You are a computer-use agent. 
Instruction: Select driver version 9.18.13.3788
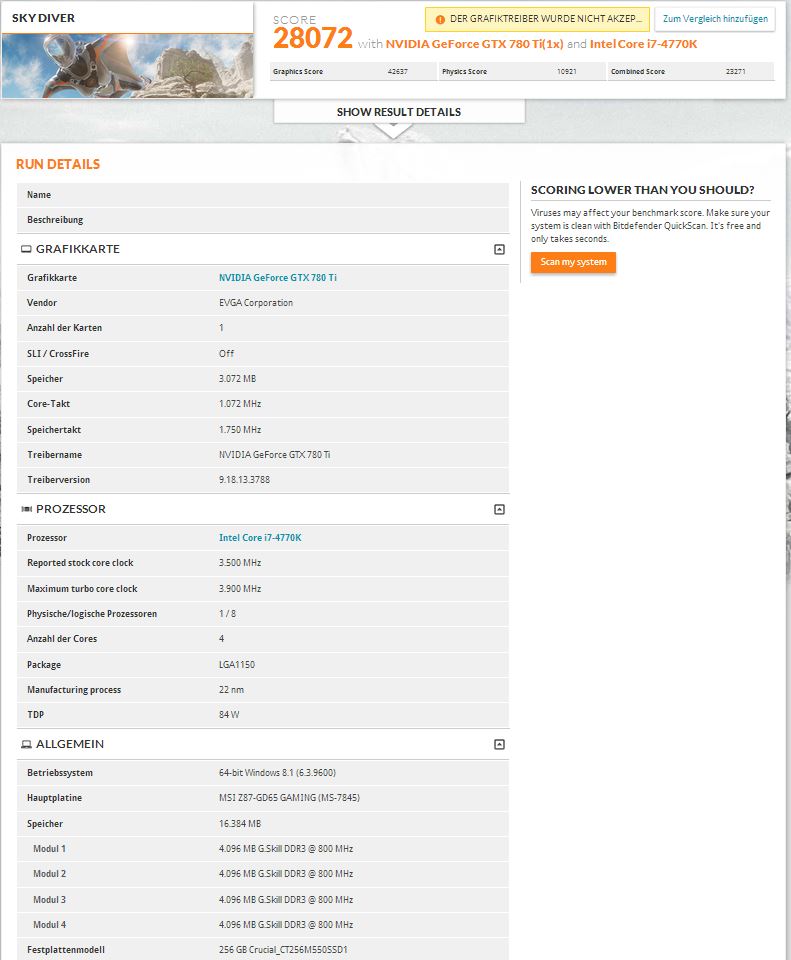tap(244, 479)
